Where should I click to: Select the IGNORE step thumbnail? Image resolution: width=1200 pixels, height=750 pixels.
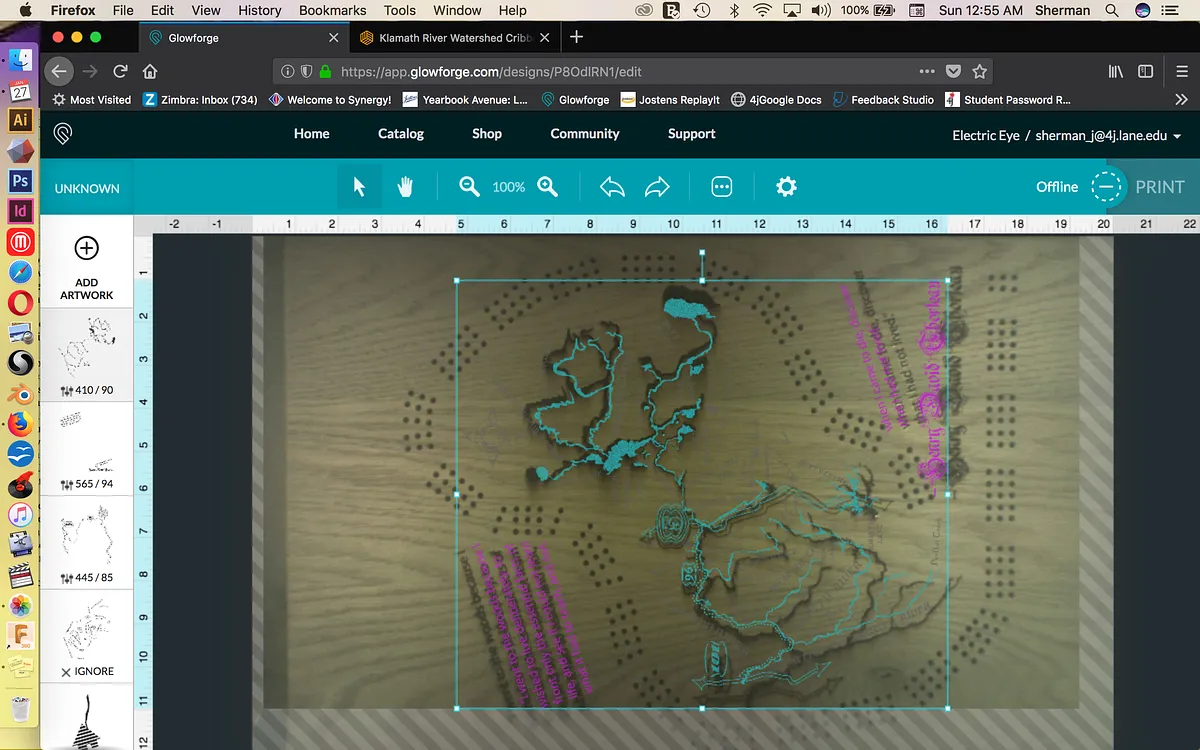(x=87, y=635)
